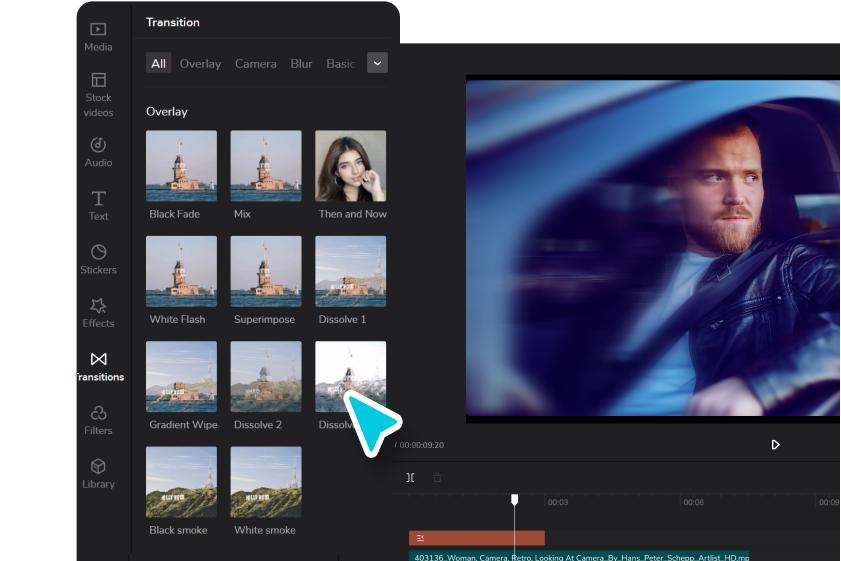This screenshot has width=841, height=561.
Task: Open the Stock videos panel
Action: click(98, 95)
